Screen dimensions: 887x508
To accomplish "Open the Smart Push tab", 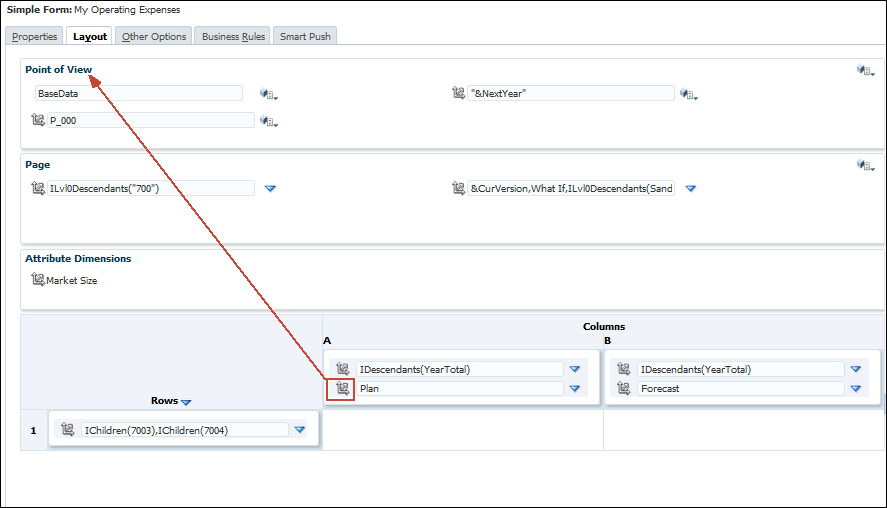I will click(305, 36).
